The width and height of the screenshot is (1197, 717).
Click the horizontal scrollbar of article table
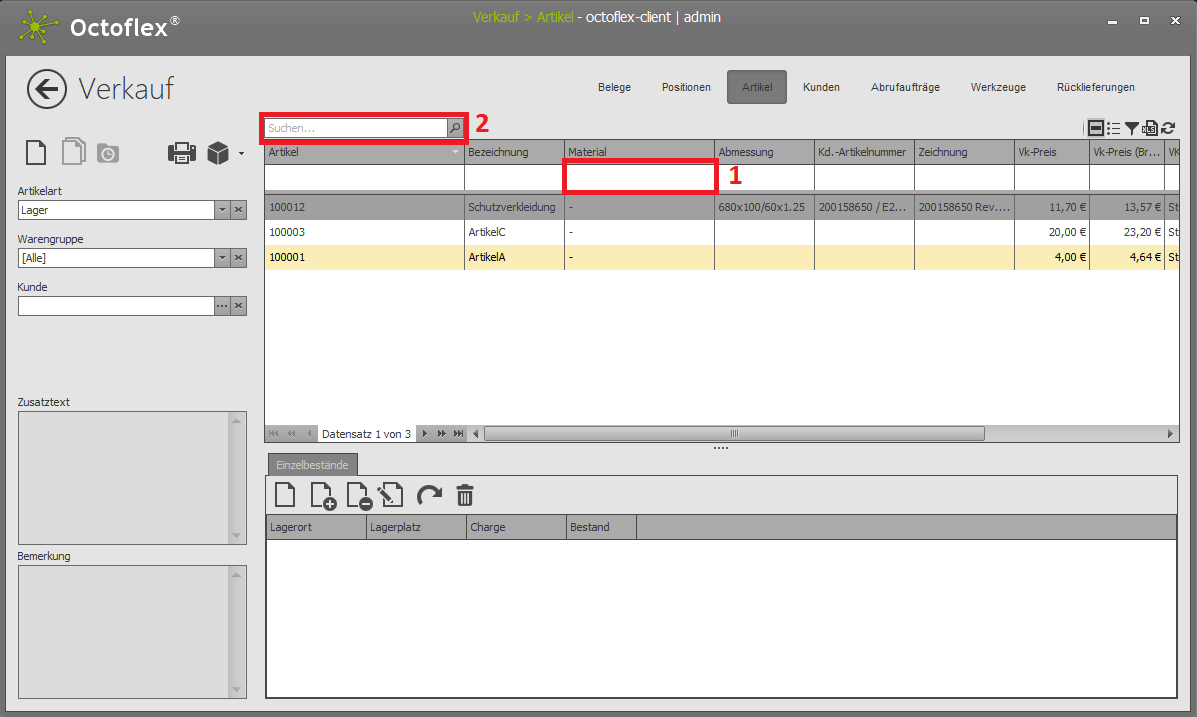pyautogui.click(x=733, y=434)
